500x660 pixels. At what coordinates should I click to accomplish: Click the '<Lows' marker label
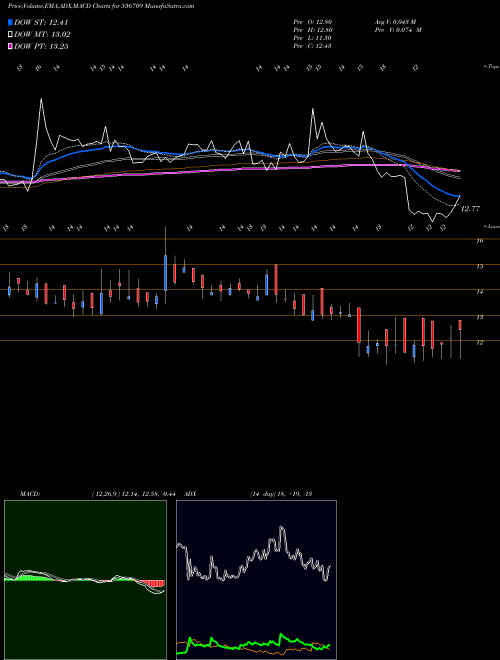(492, 226)
